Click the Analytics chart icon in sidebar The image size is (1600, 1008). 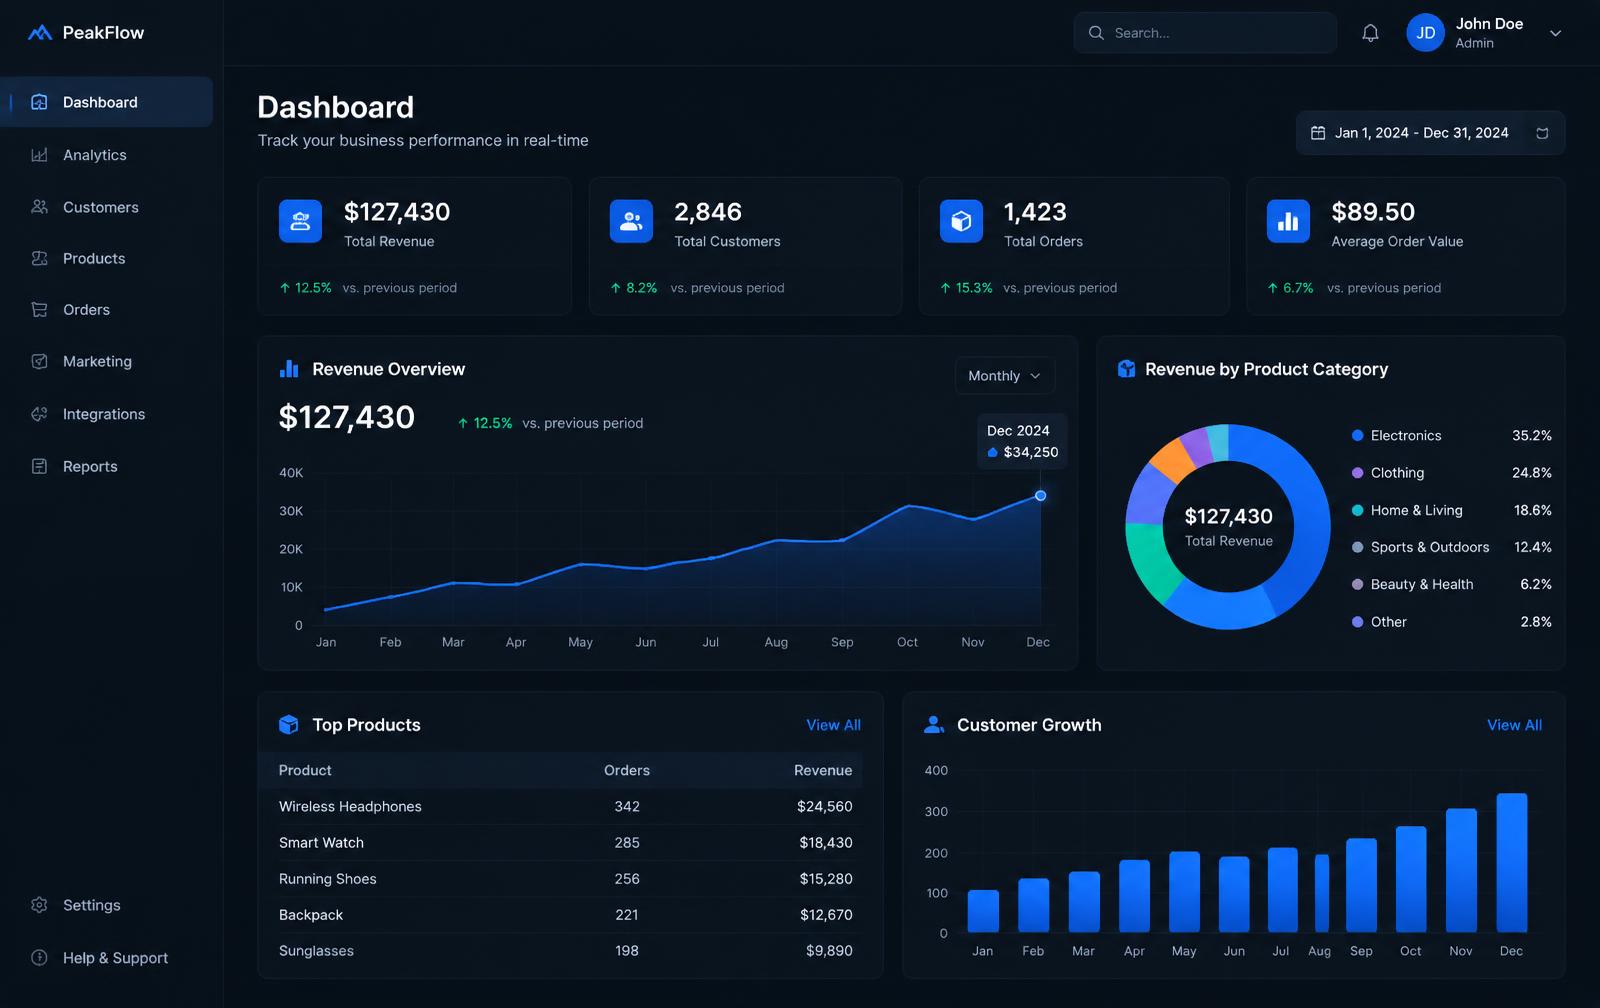pyautogui.click(x=39, y=155)
